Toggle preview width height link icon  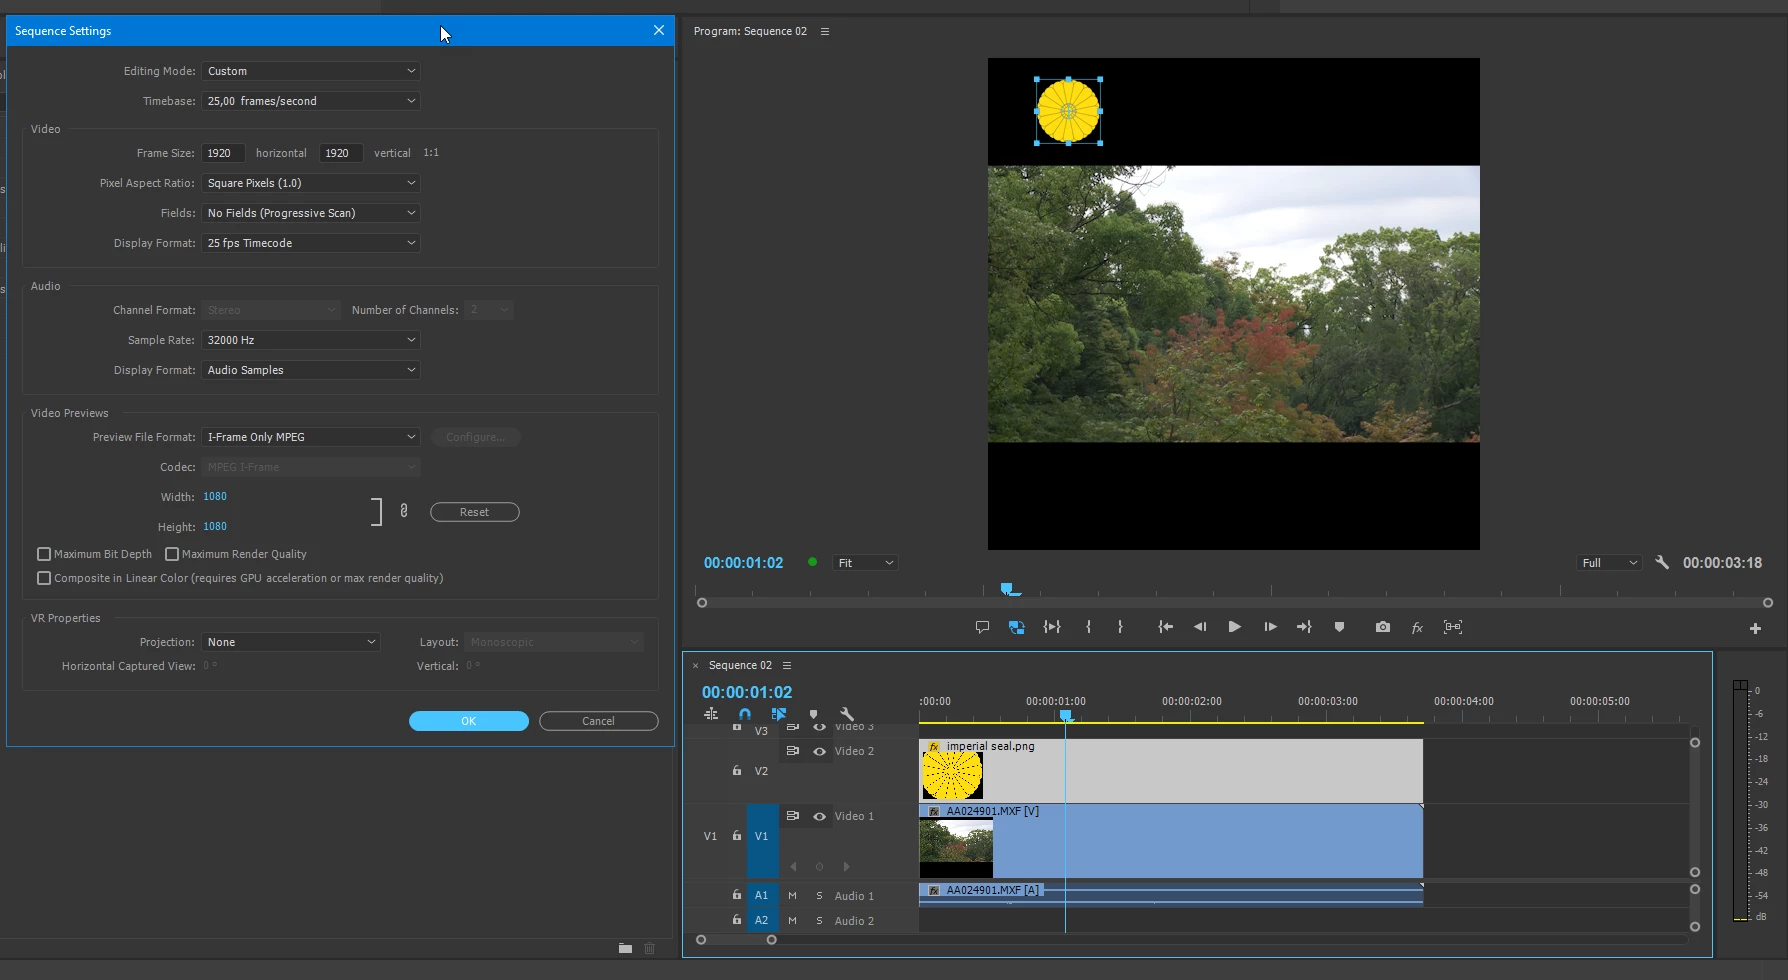click(x=404, y=511)
